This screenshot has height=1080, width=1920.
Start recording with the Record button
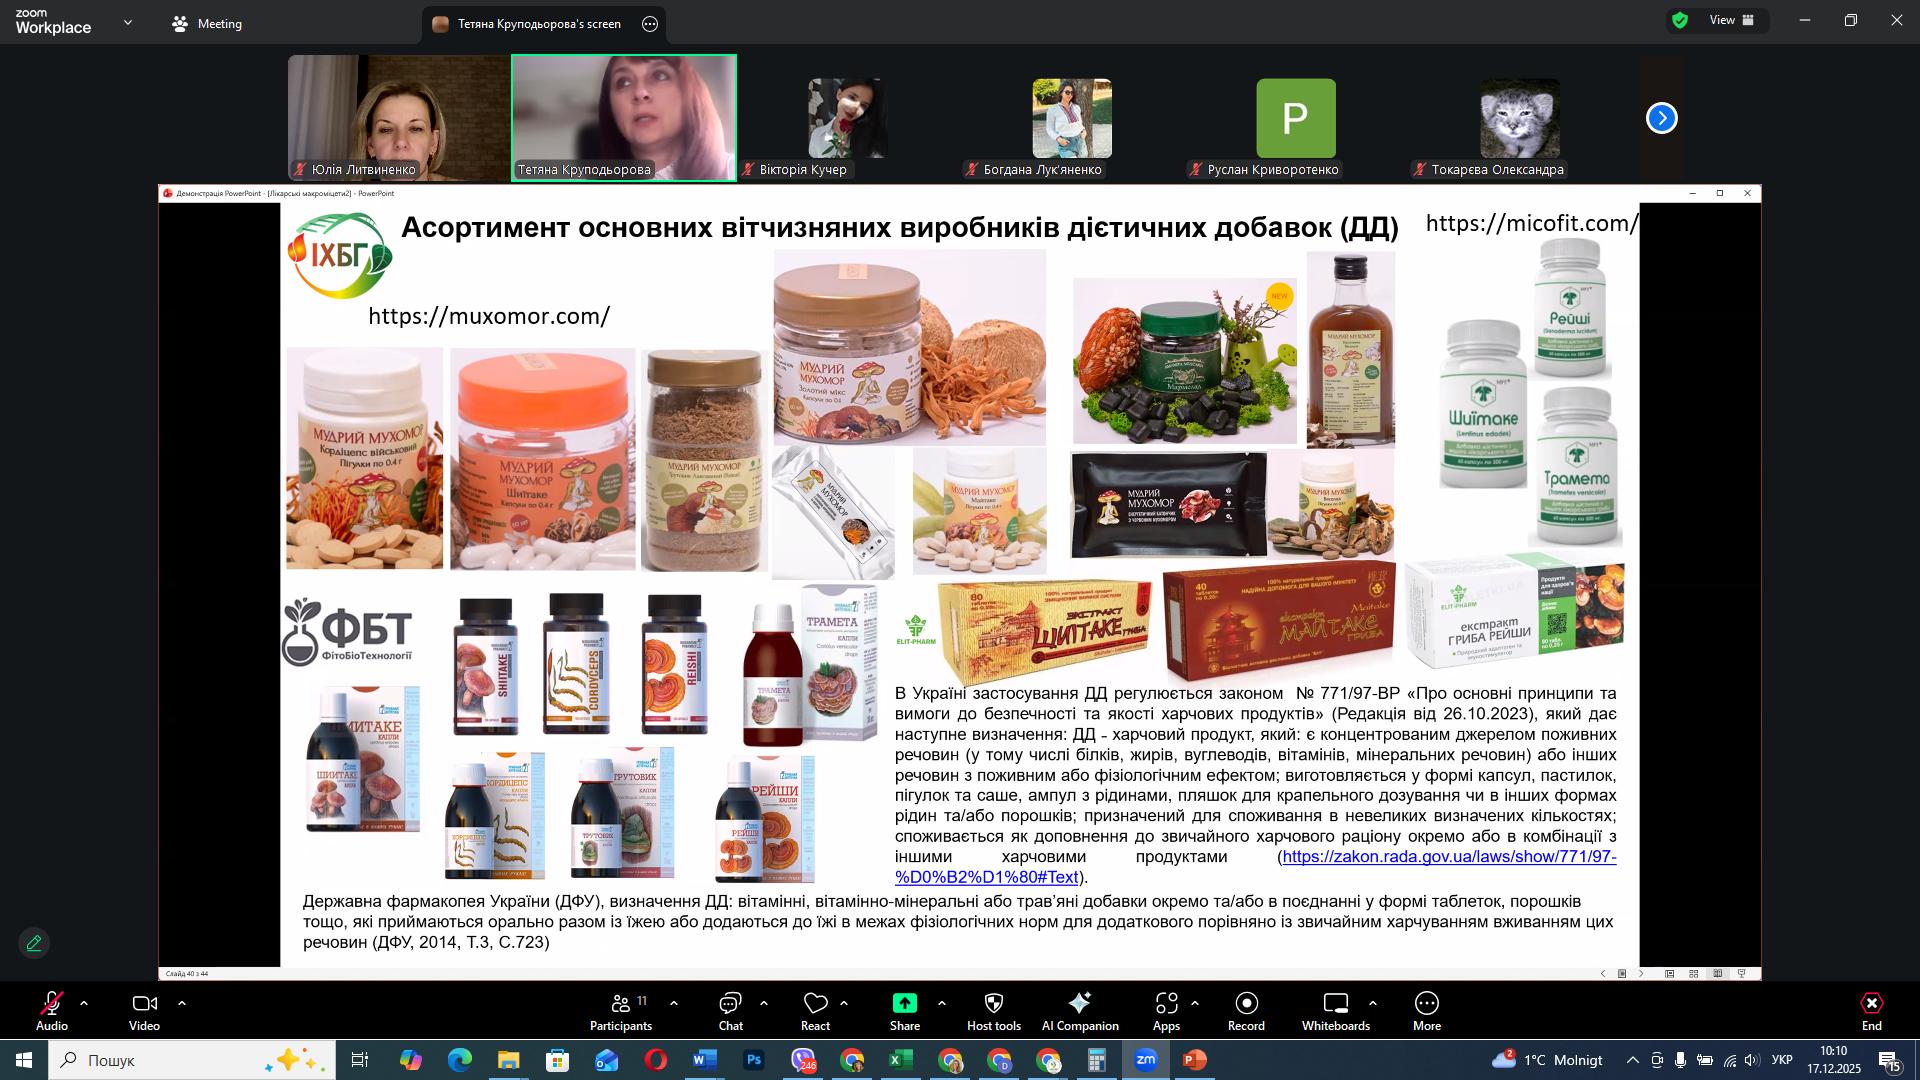[1246, 1010]
